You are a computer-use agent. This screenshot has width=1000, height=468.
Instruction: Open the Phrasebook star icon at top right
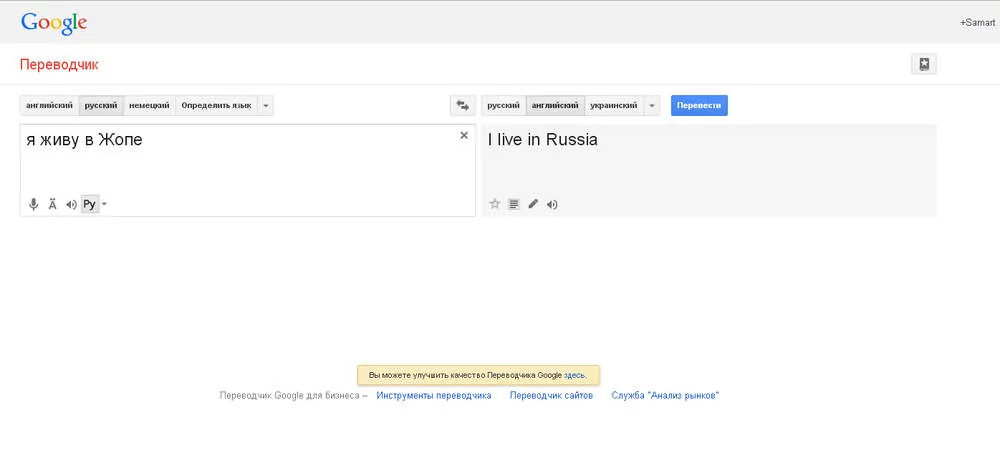pos(924,64)
